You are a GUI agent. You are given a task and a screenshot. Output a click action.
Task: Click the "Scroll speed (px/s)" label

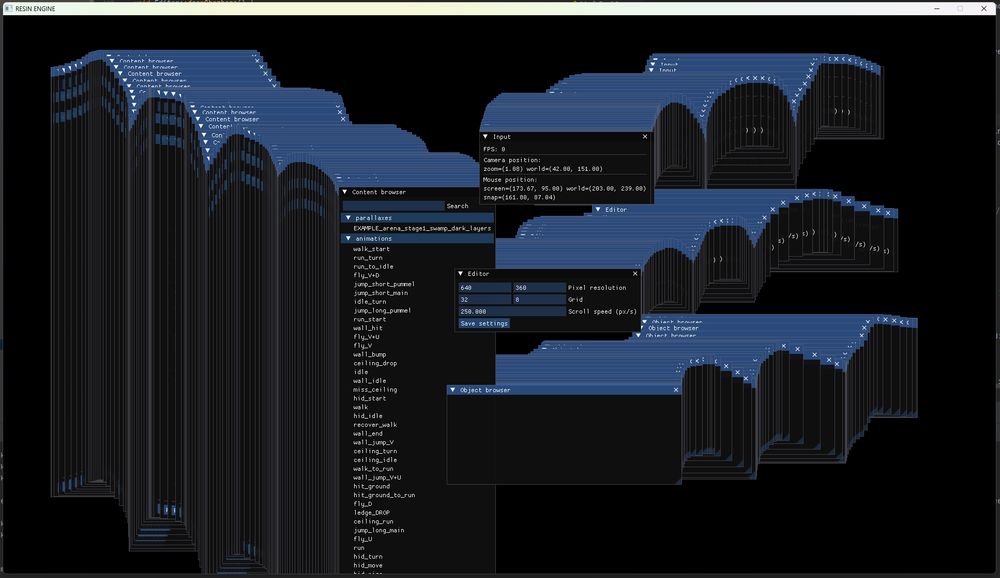(602, 311)
